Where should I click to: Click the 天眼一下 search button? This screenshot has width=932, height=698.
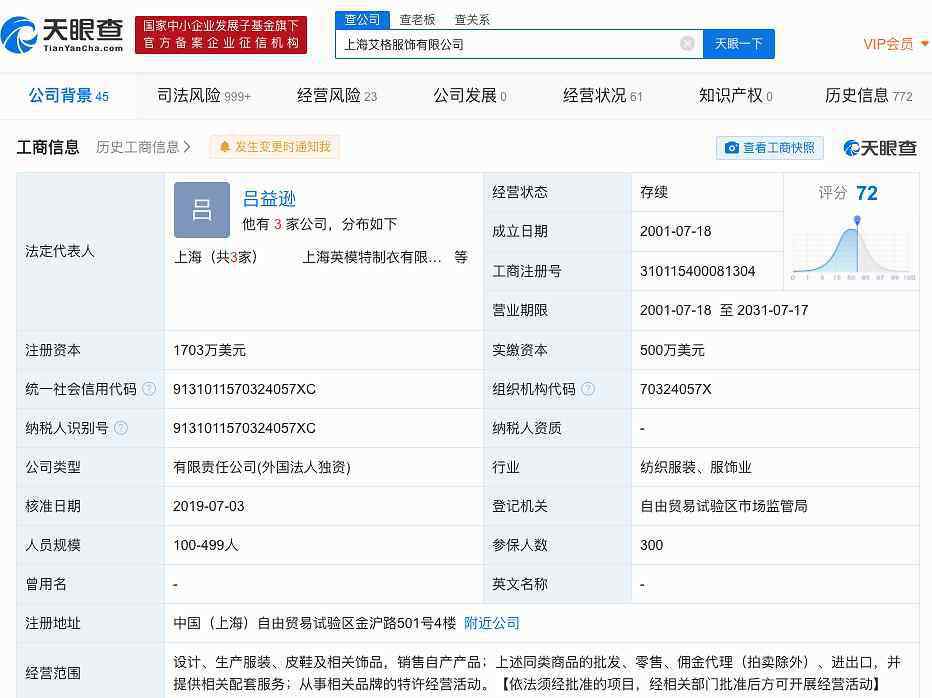[x=738, y=43]
